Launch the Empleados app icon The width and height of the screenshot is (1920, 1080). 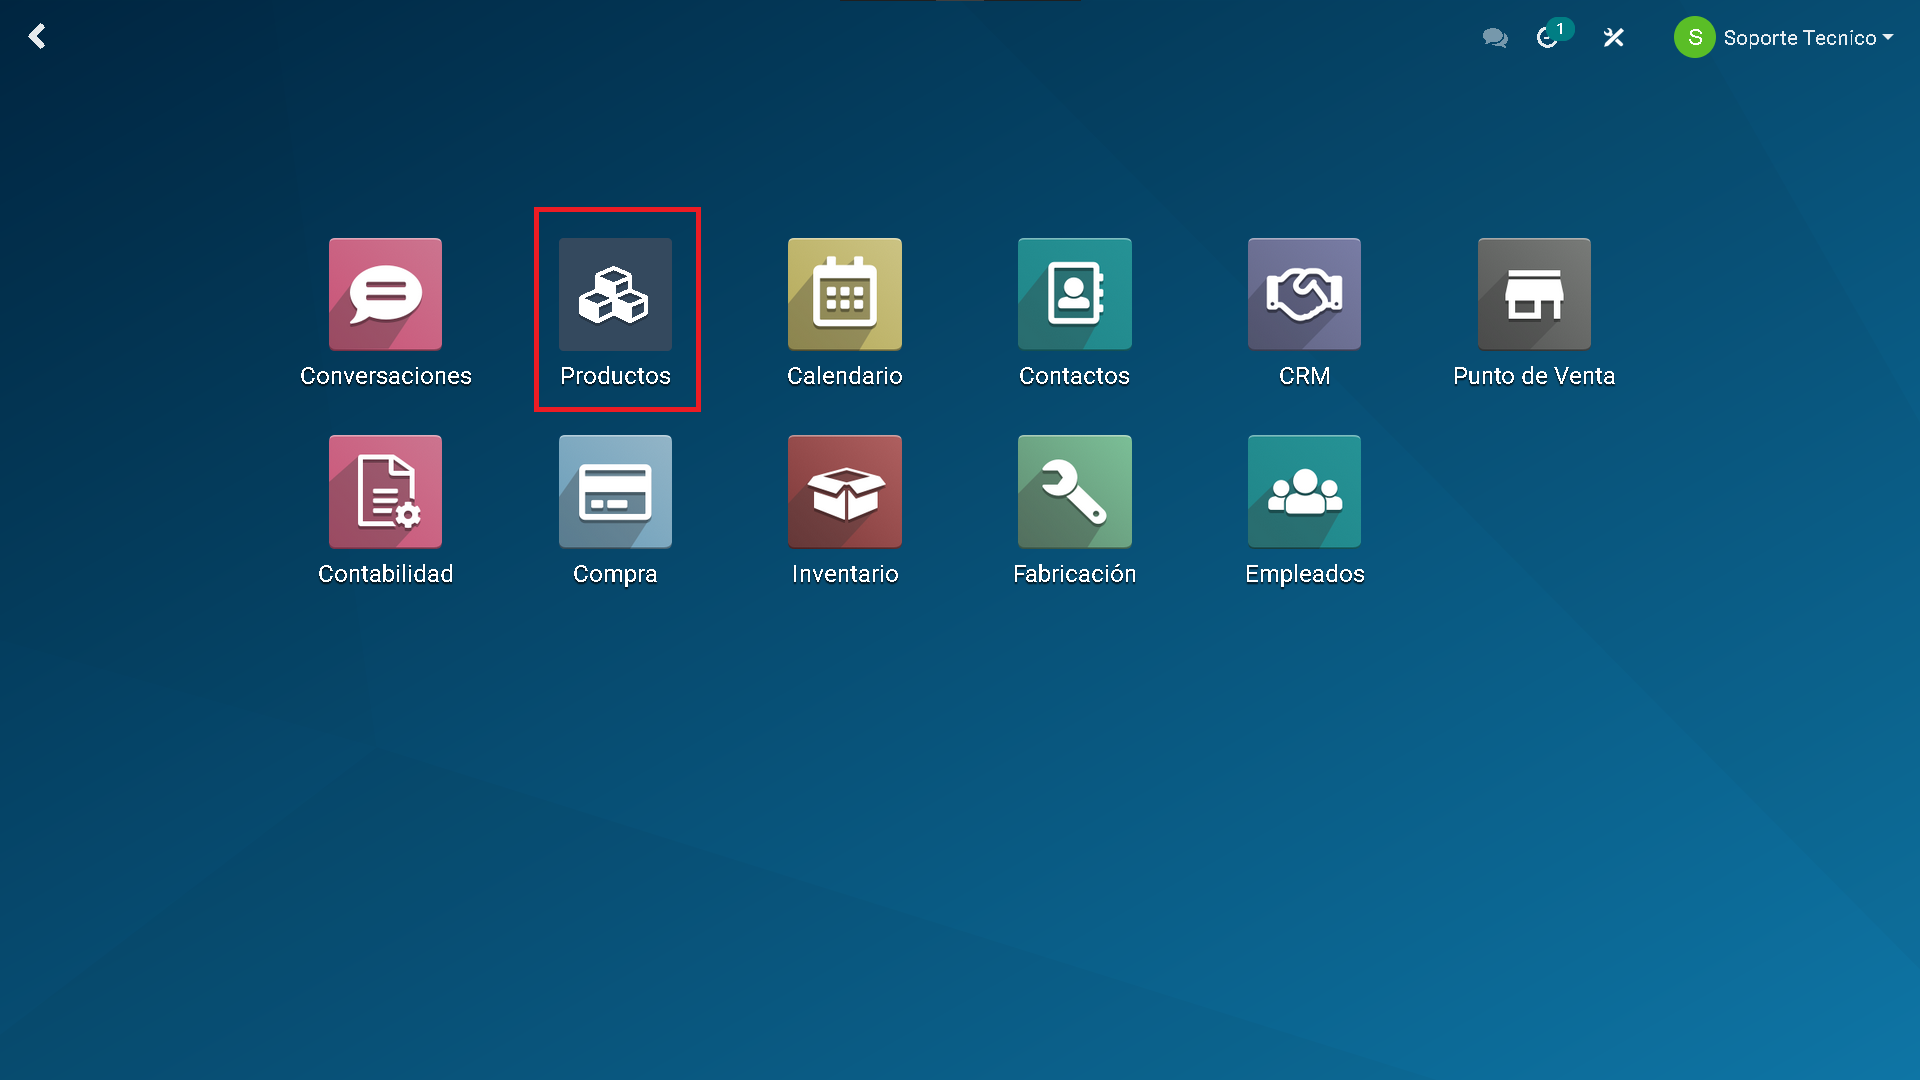1304,491
